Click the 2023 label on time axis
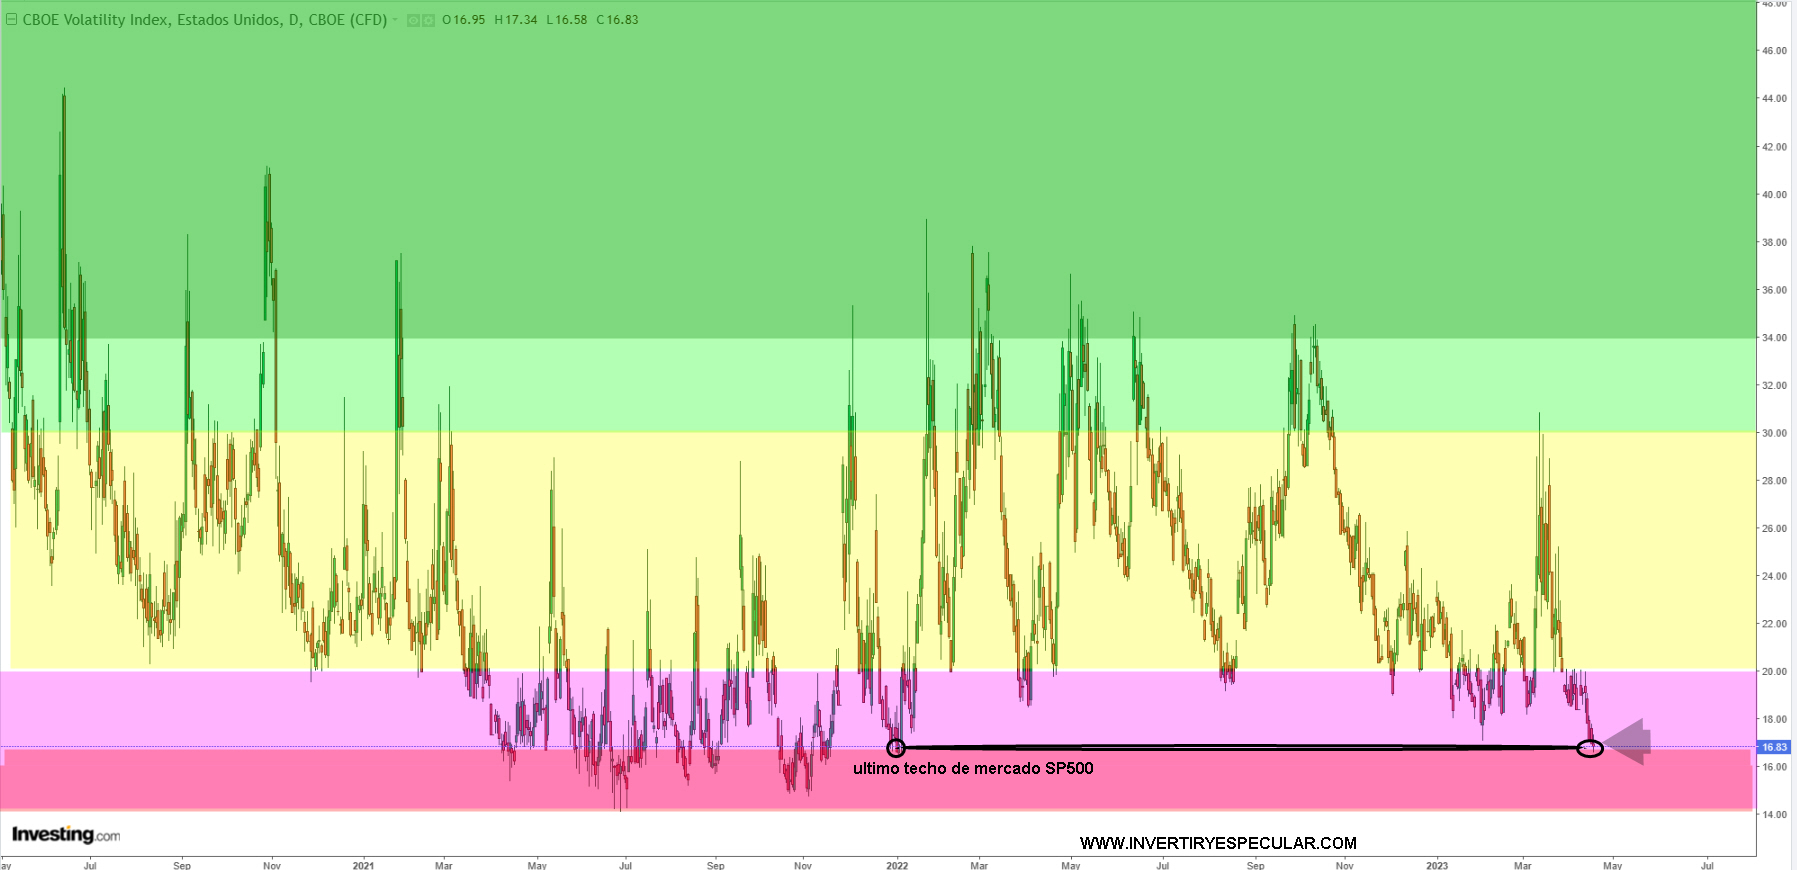This screenshot has width=1797, height=870. point(1437,865)
